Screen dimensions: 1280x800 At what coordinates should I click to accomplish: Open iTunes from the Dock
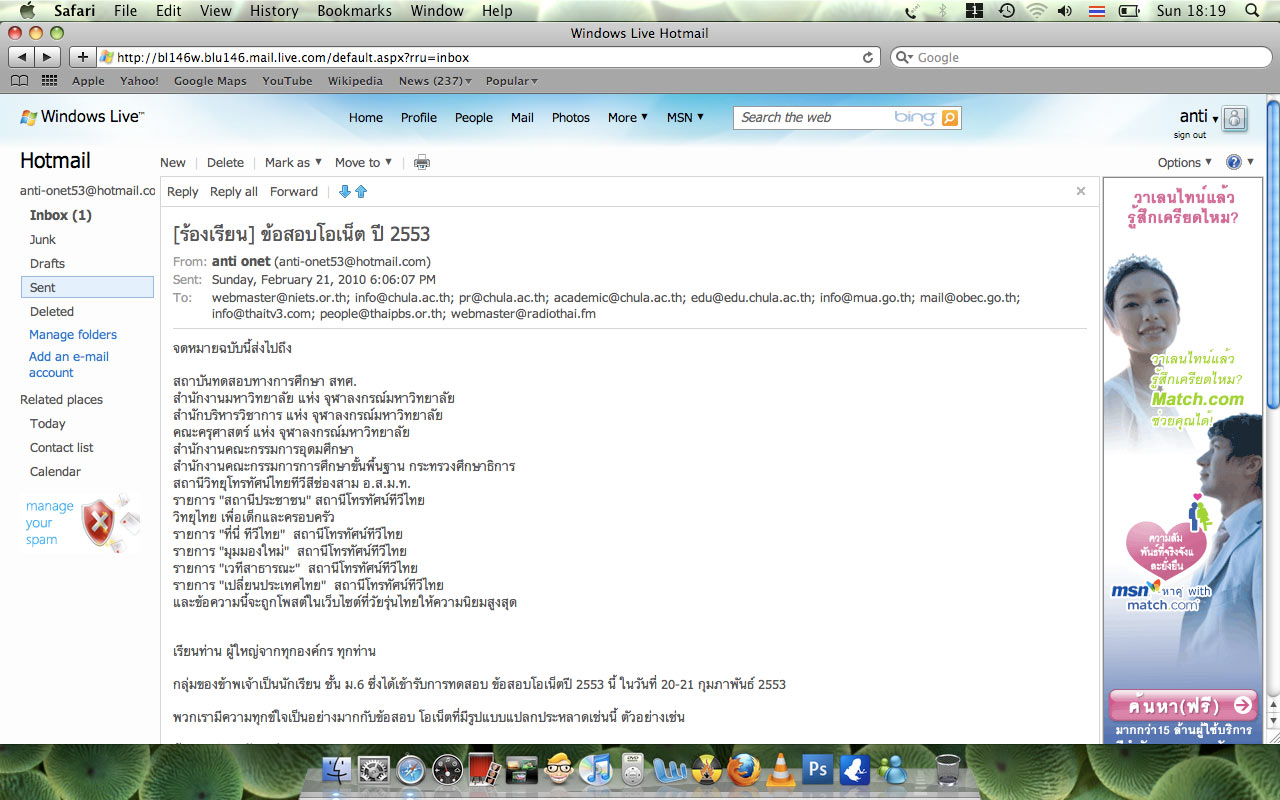[x=596, y=769]
